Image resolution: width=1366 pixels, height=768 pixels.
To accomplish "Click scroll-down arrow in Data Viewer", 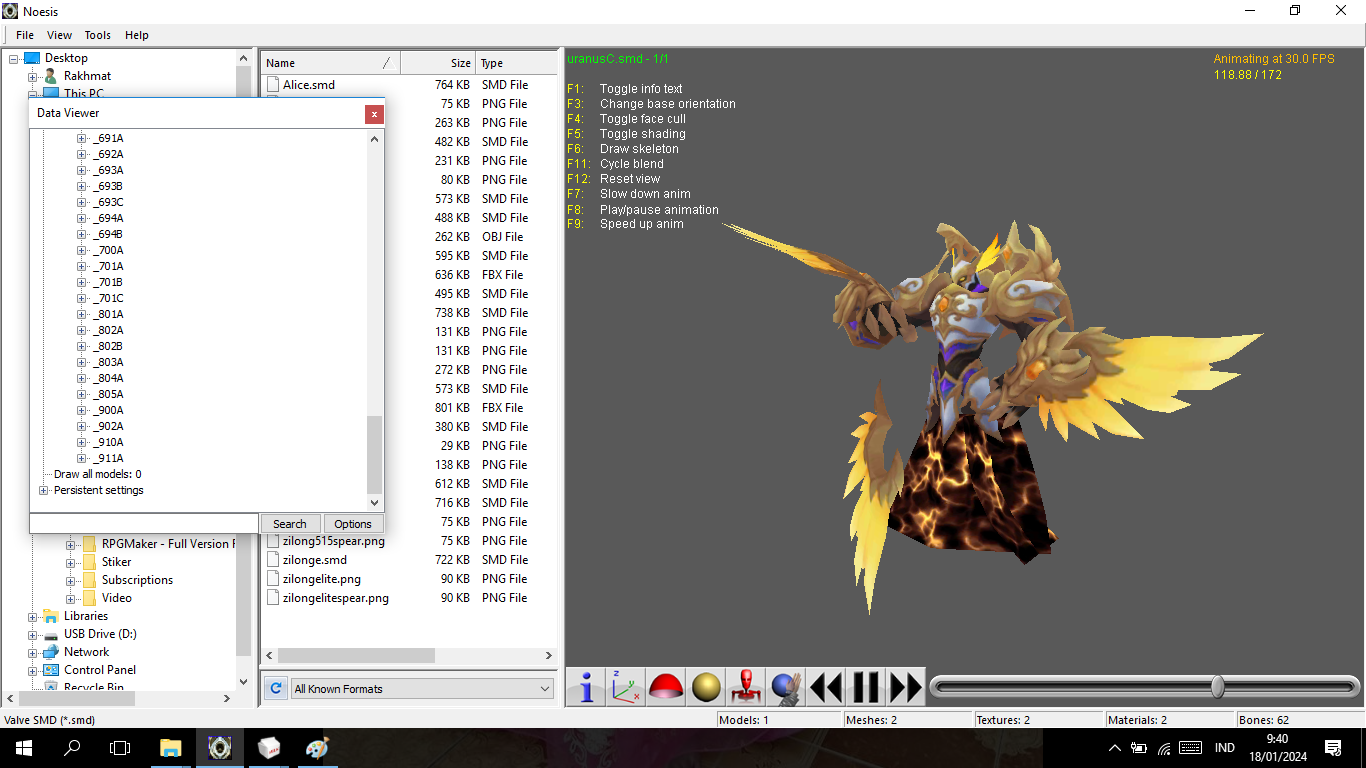I will [375, 503].
